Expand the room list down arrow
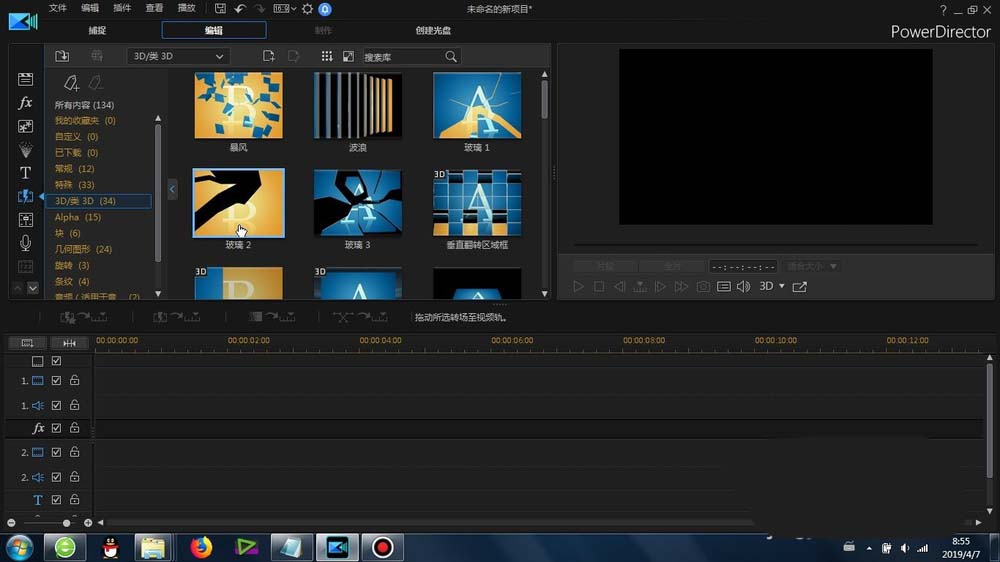The width and height of the screenshot is (1000, 562). pyautogui.click(x=33, y=288)
